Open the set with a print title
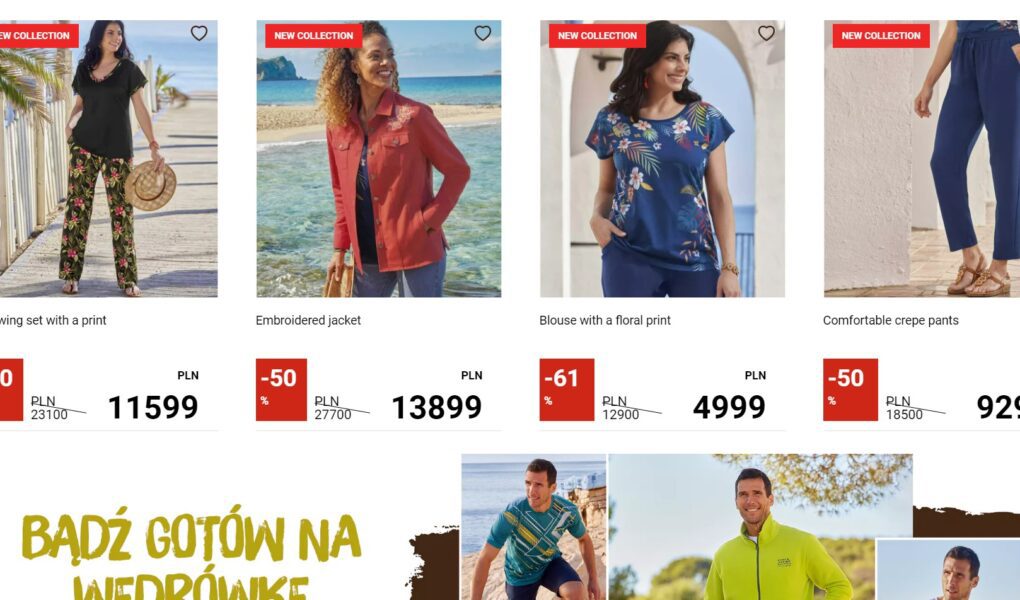The width and height of the screenshot is (1020, 600). pyautogui.click(x=53, y=320)
